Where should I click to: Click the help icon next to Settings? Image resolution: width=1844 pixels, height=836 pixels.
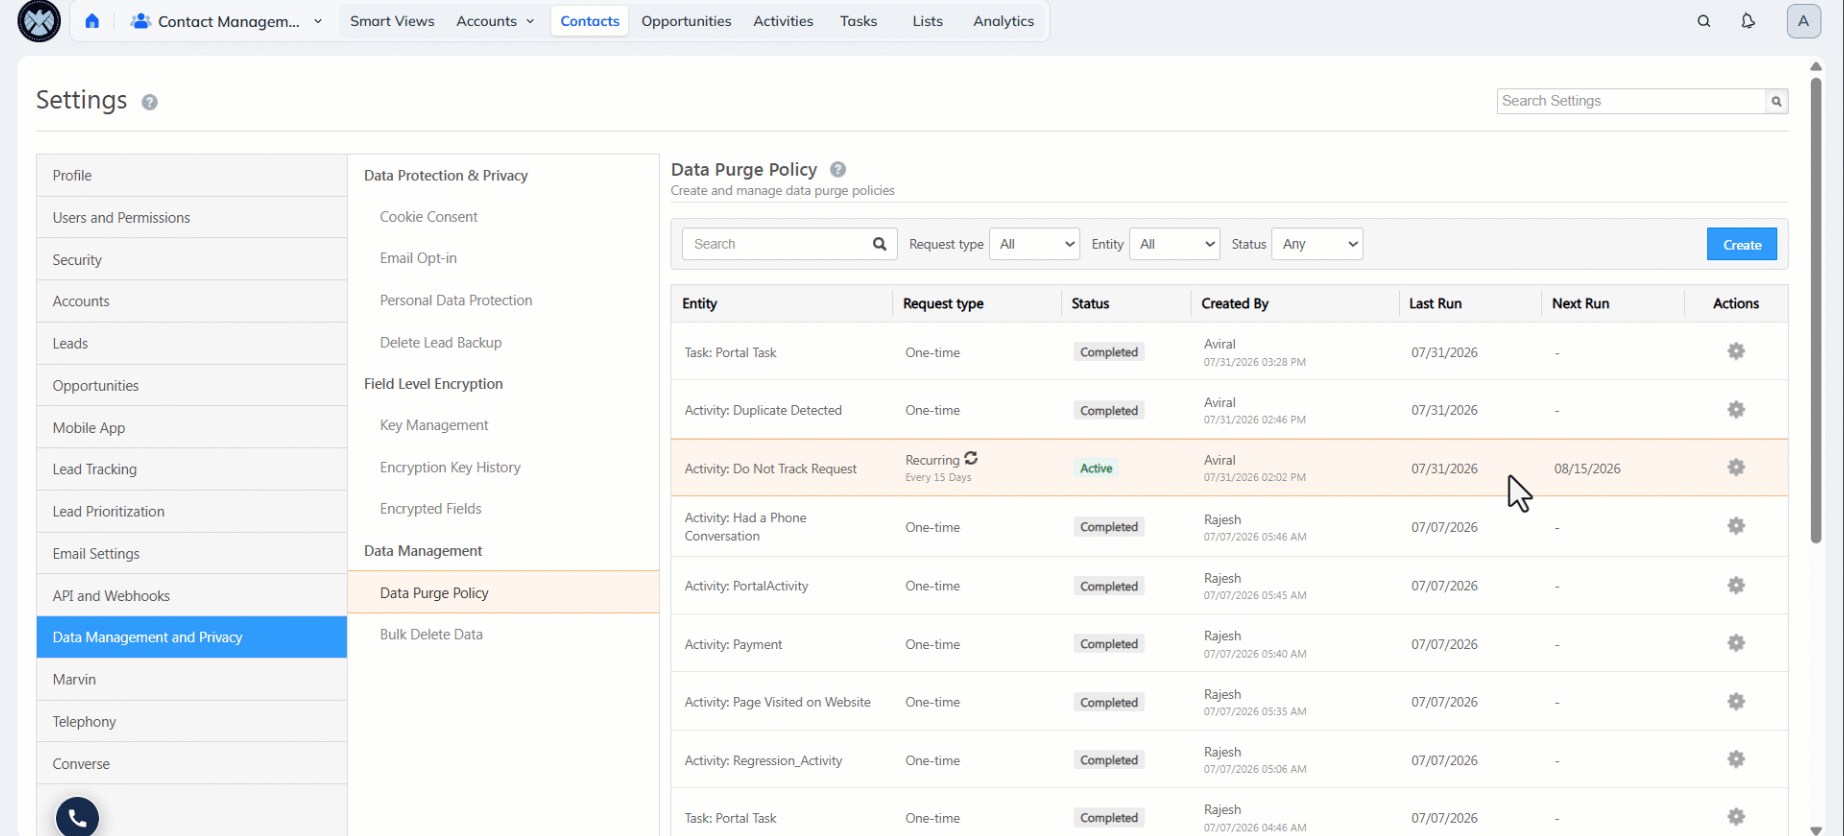click(x=149, y=102)
